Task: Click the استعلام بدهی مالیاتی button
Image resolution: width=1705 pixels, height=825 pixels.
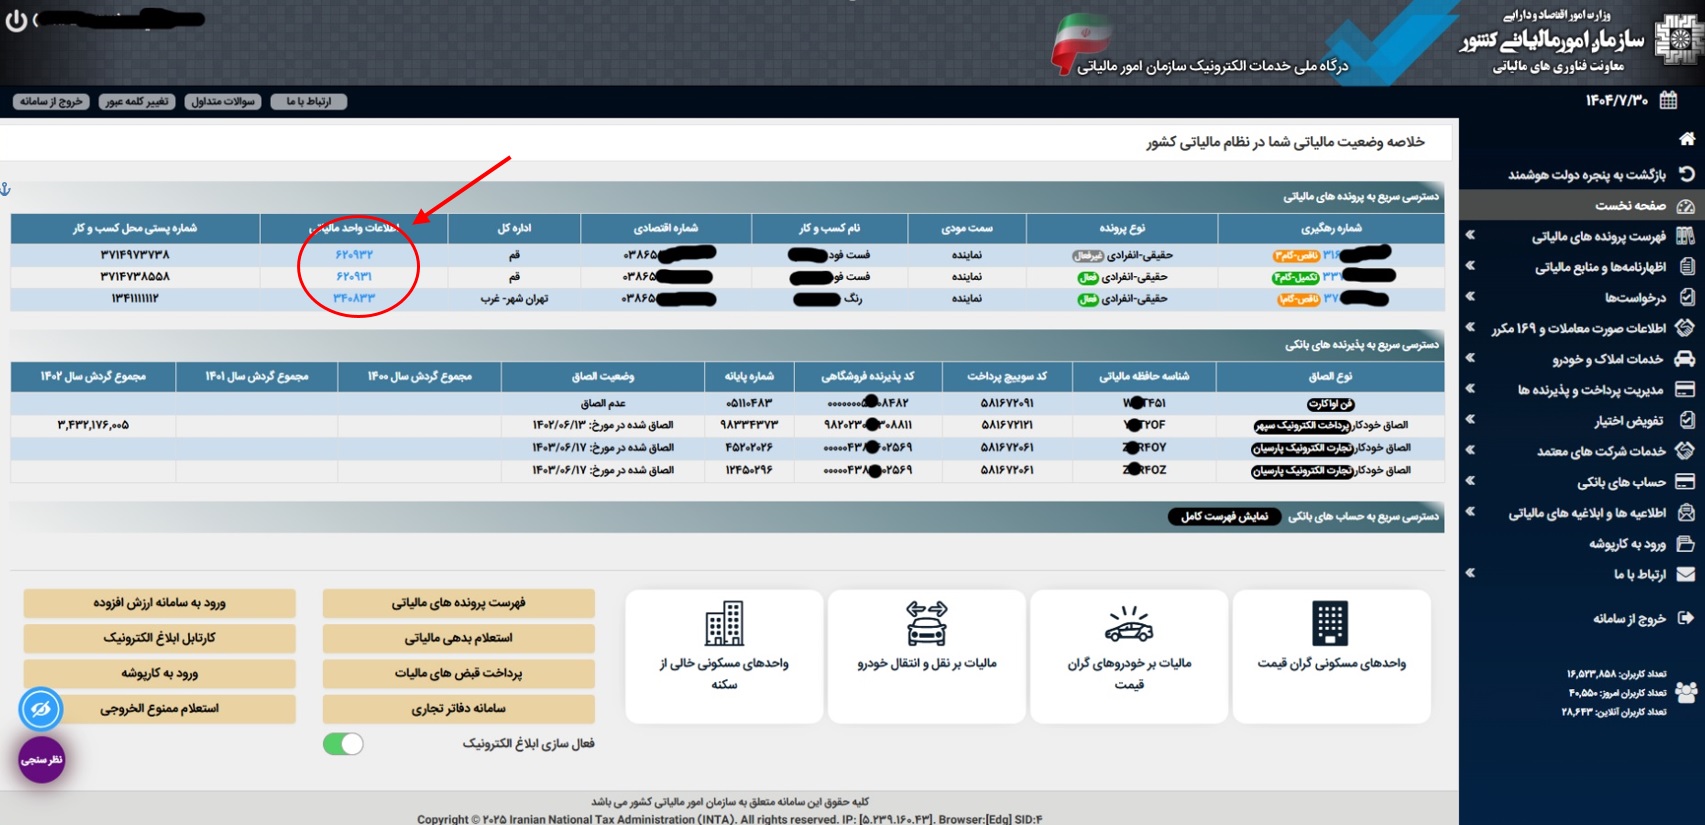Action: pos(458,638)
